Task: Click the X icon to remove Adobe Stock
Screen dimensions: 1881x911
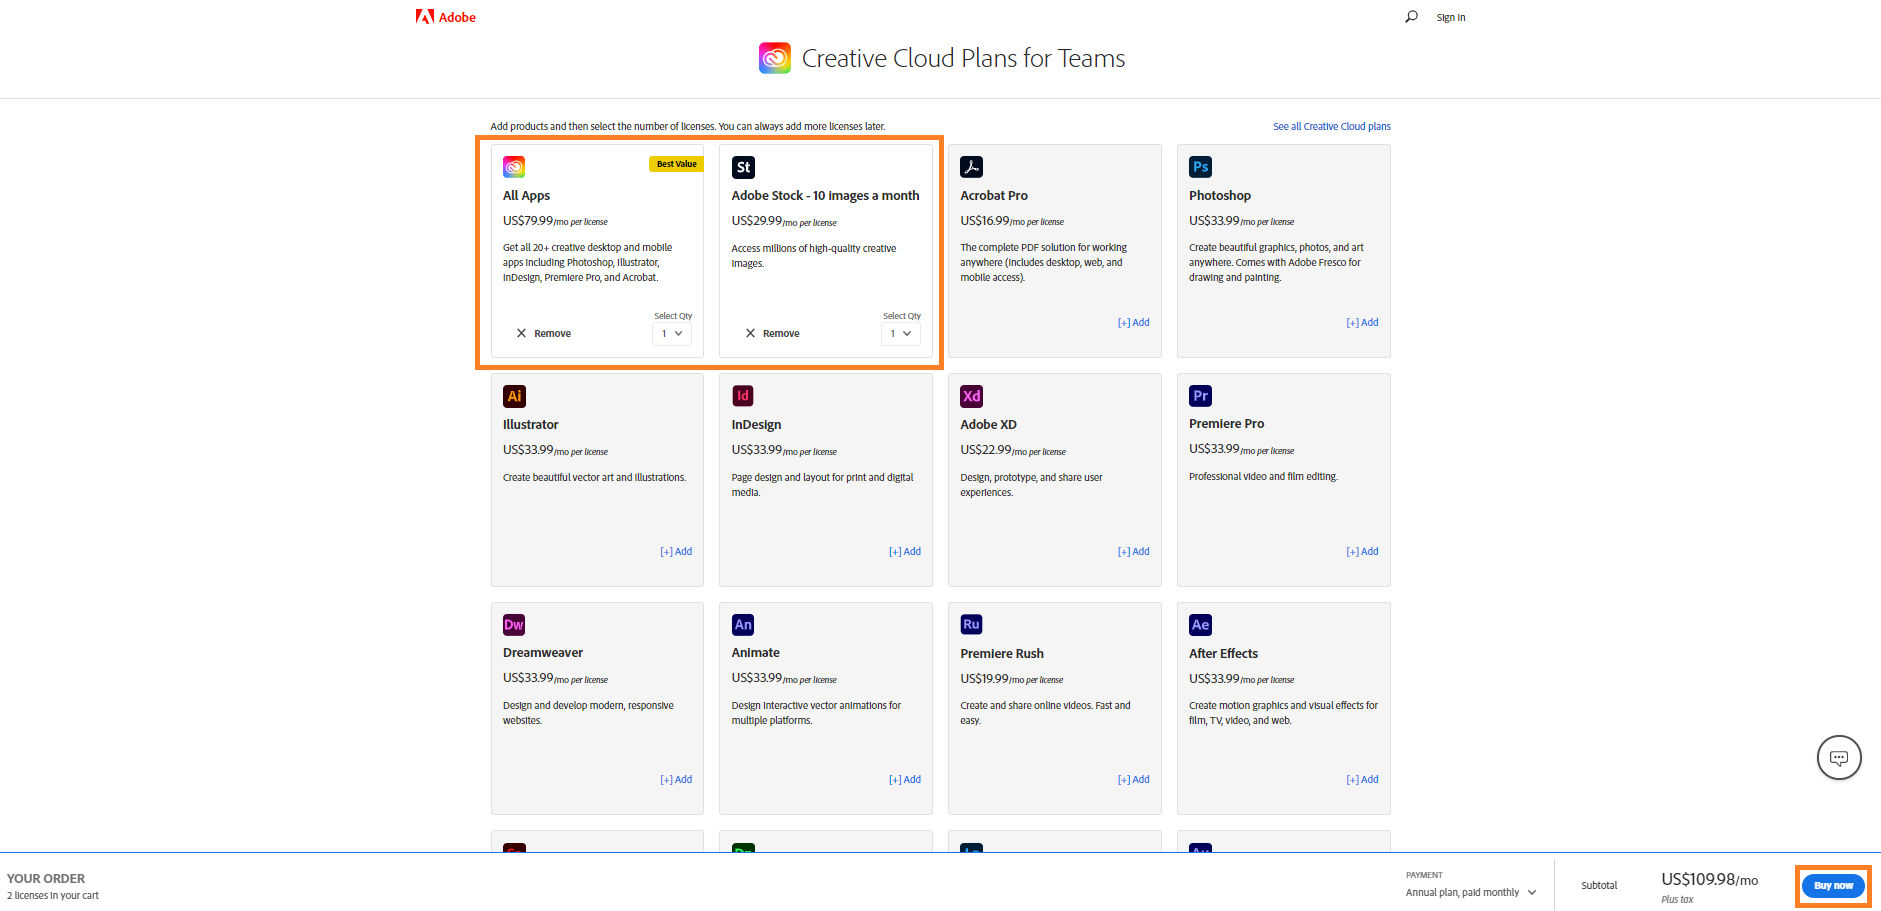Action: 750,333
